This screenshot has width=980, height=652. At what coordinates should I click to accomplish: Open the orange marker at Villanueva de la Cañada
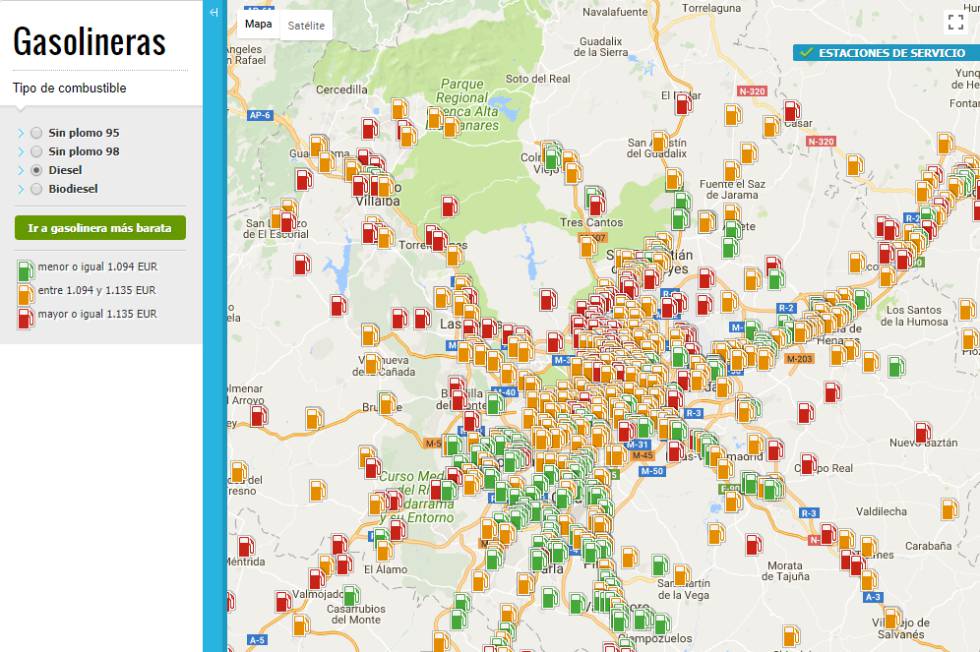click(372, 364)
